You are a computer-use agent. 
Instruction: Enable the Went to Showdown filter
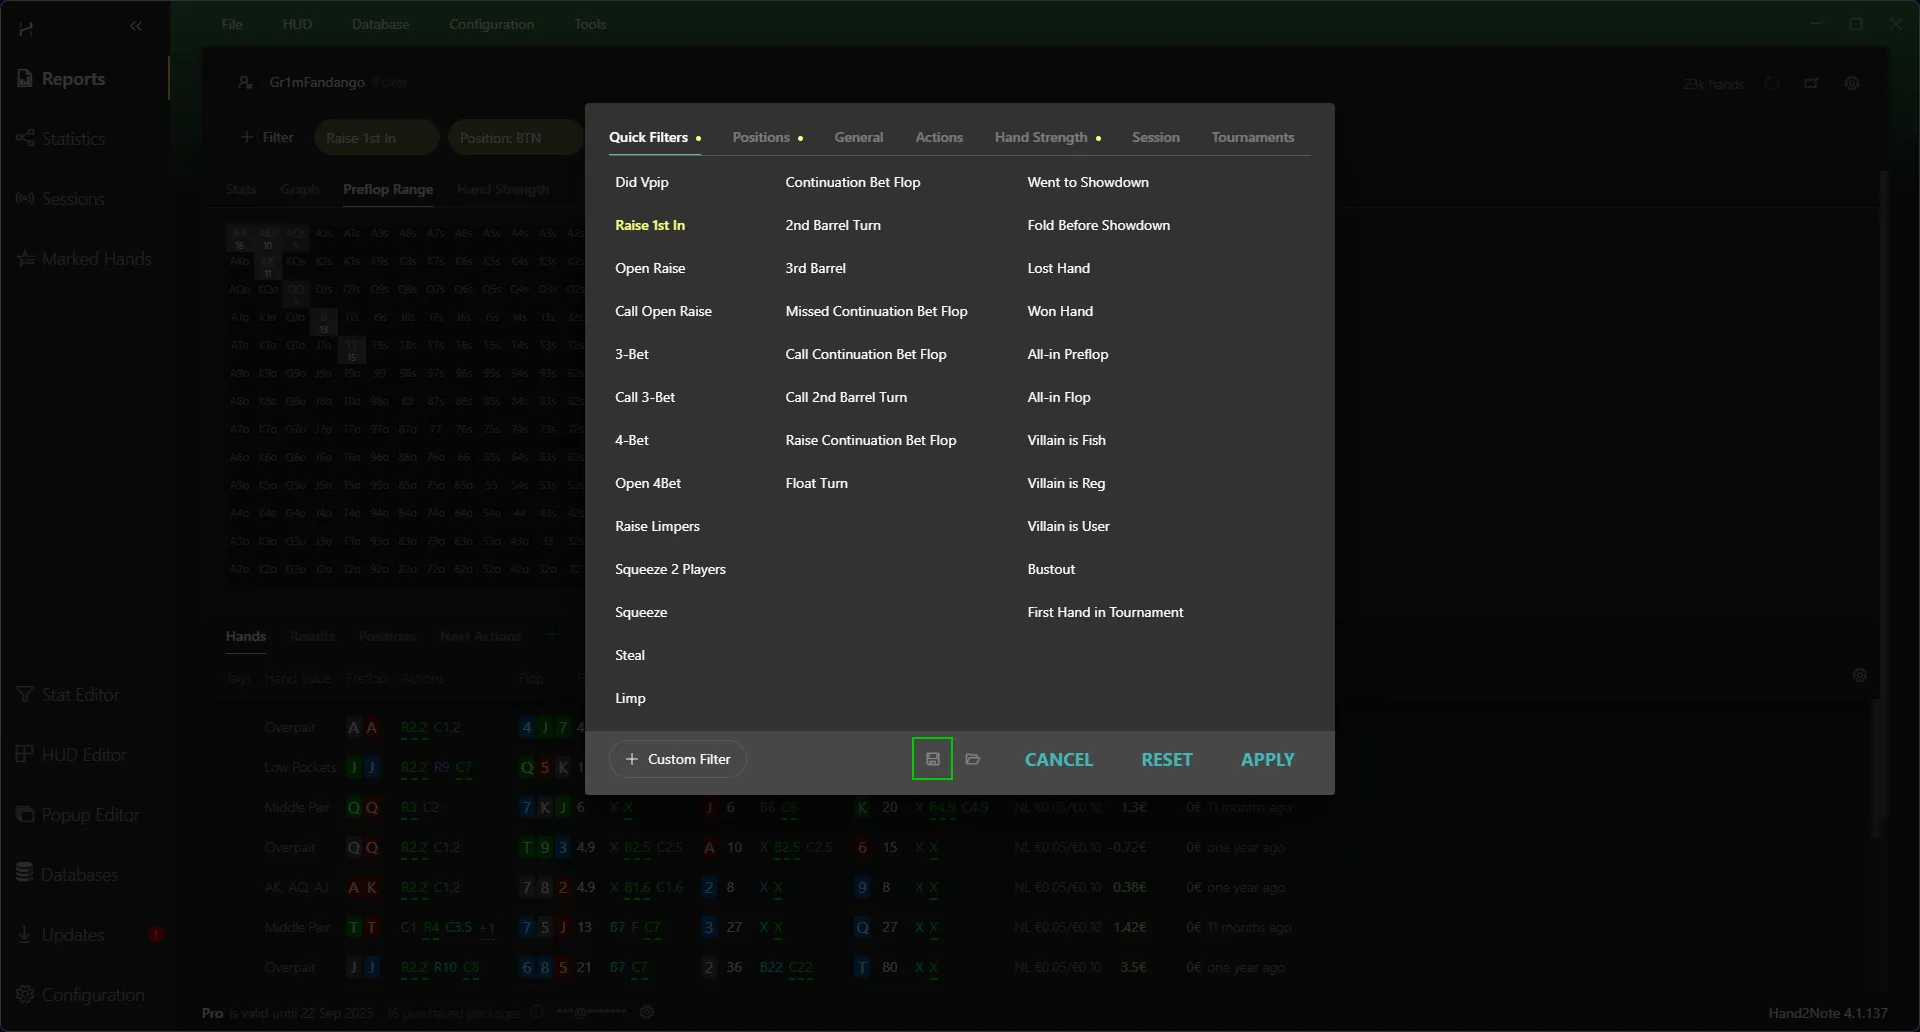1088,182
